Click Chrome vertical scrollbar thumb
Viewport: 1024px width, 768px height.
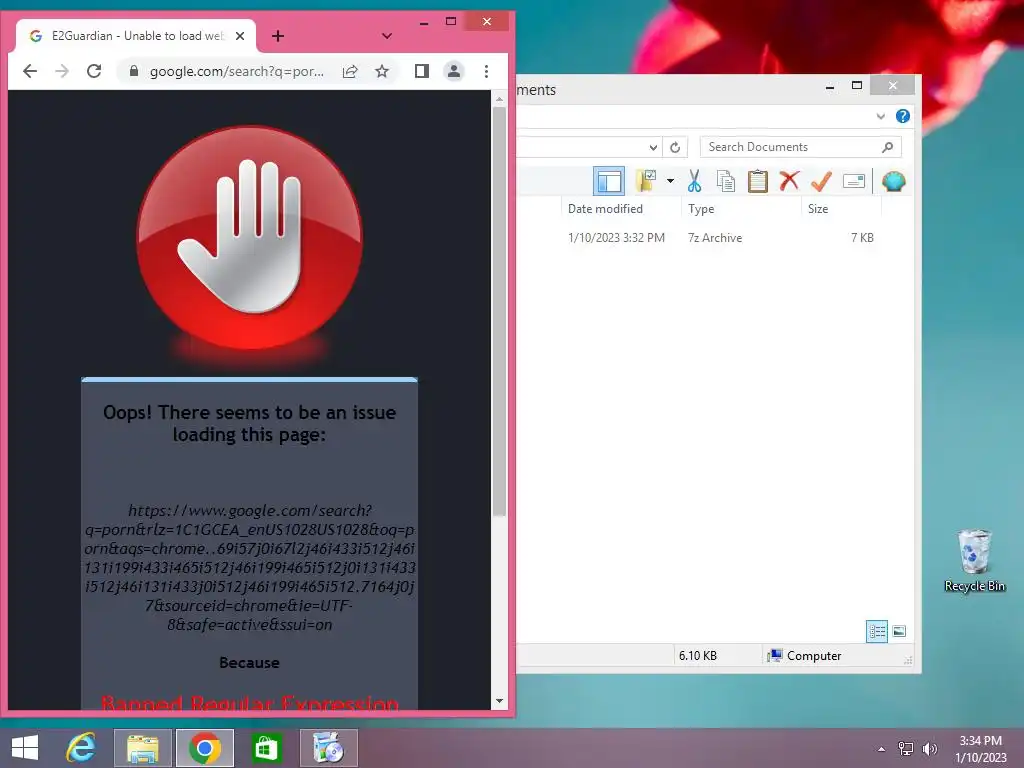[500, 312]
